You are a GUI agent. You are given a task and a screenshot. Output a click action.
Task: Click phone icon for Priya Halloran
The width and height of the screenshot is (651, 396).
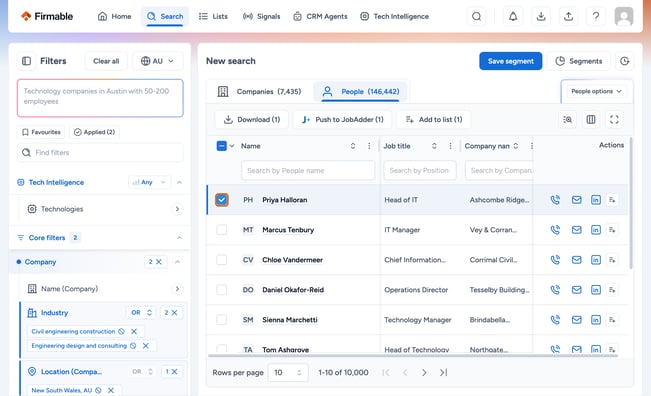click(555, 200)
